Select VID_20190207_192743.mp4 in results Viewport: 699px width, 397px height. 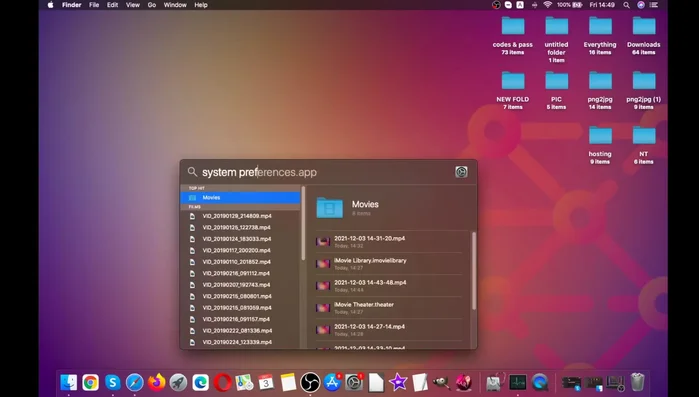tap(241, 285)
